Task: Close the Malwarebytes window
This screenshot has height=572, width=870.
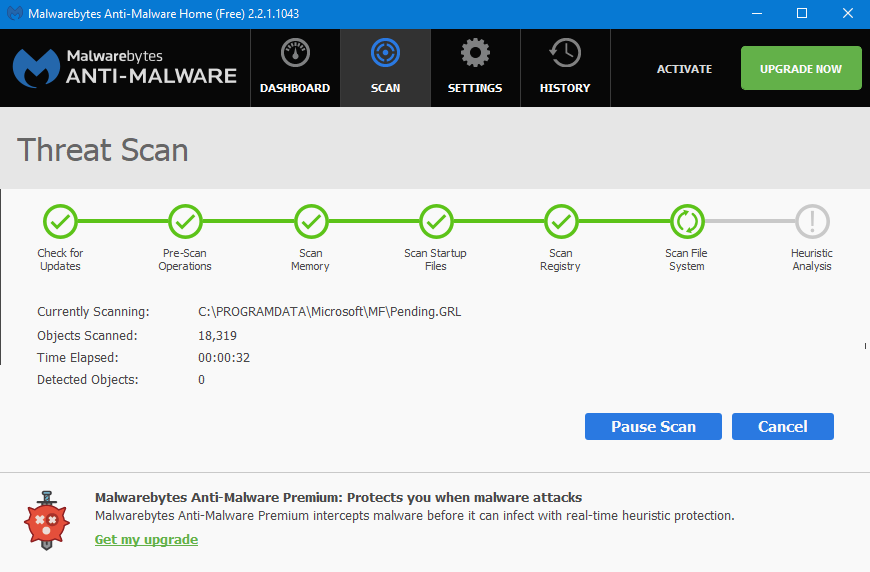Action: (x=848, y=13)
